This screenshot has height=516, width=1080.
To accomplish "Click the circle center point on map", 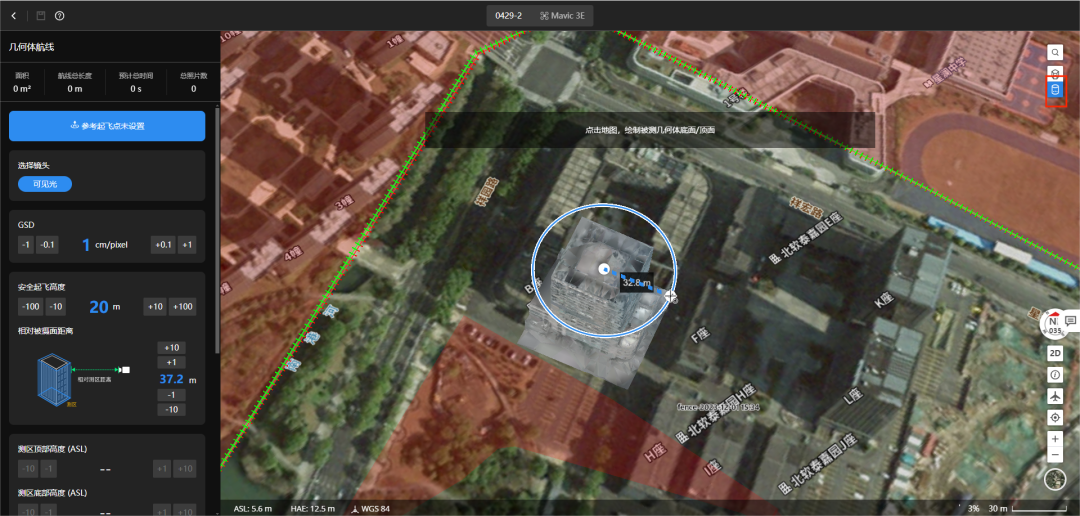I will (604, 269).
